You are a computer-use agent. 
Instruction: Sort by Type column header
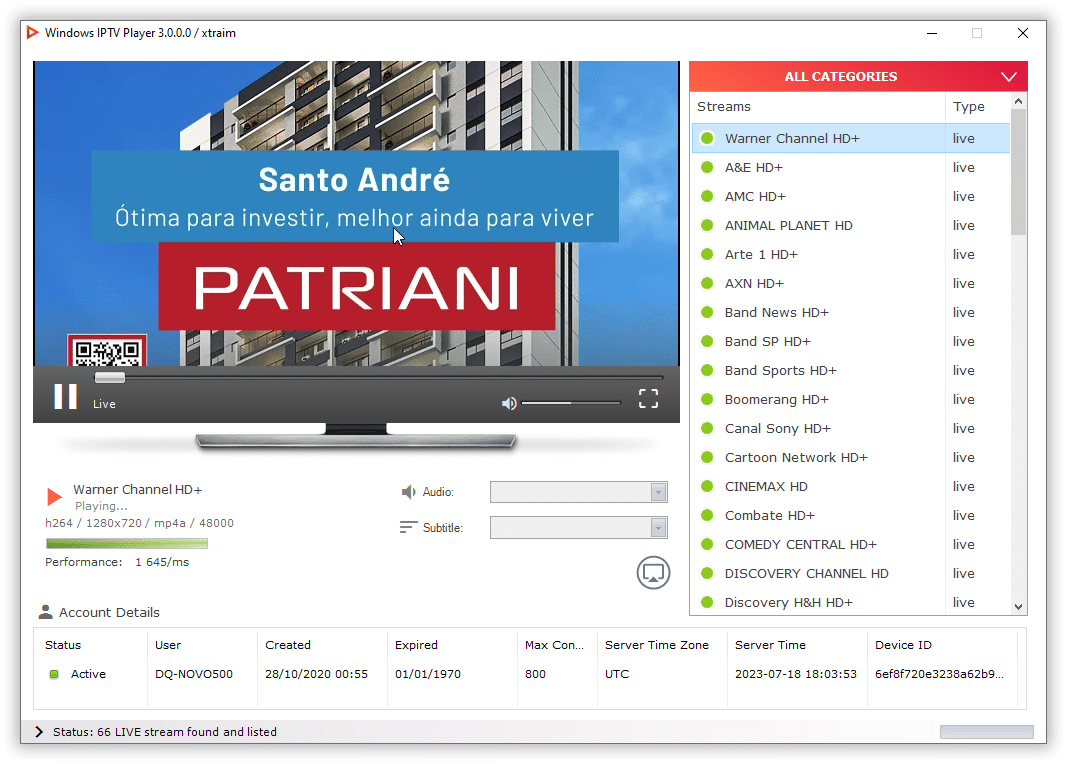tap(977, 107)
